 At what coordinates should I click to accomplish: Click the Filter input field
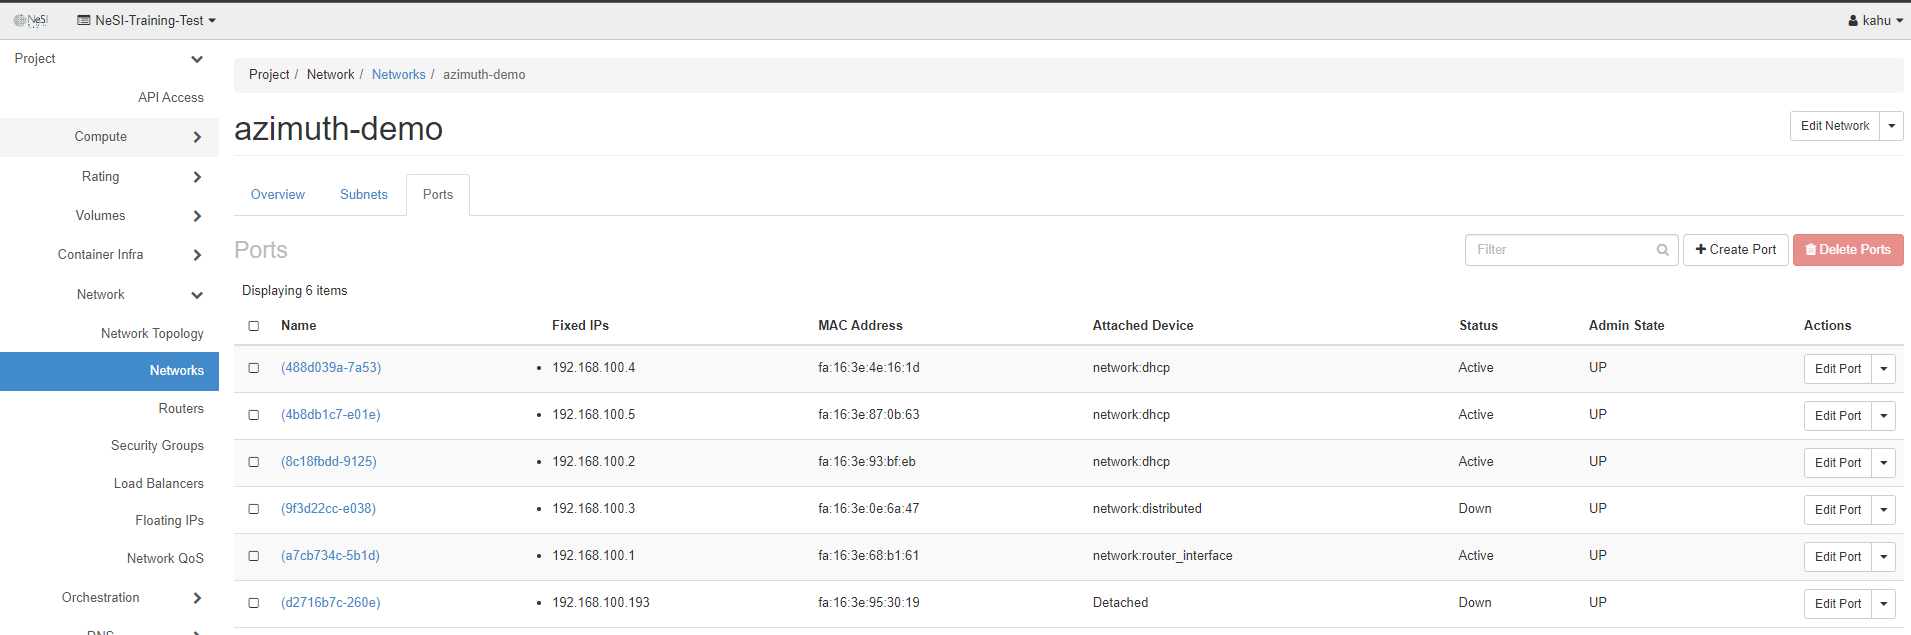(1560, 250)
